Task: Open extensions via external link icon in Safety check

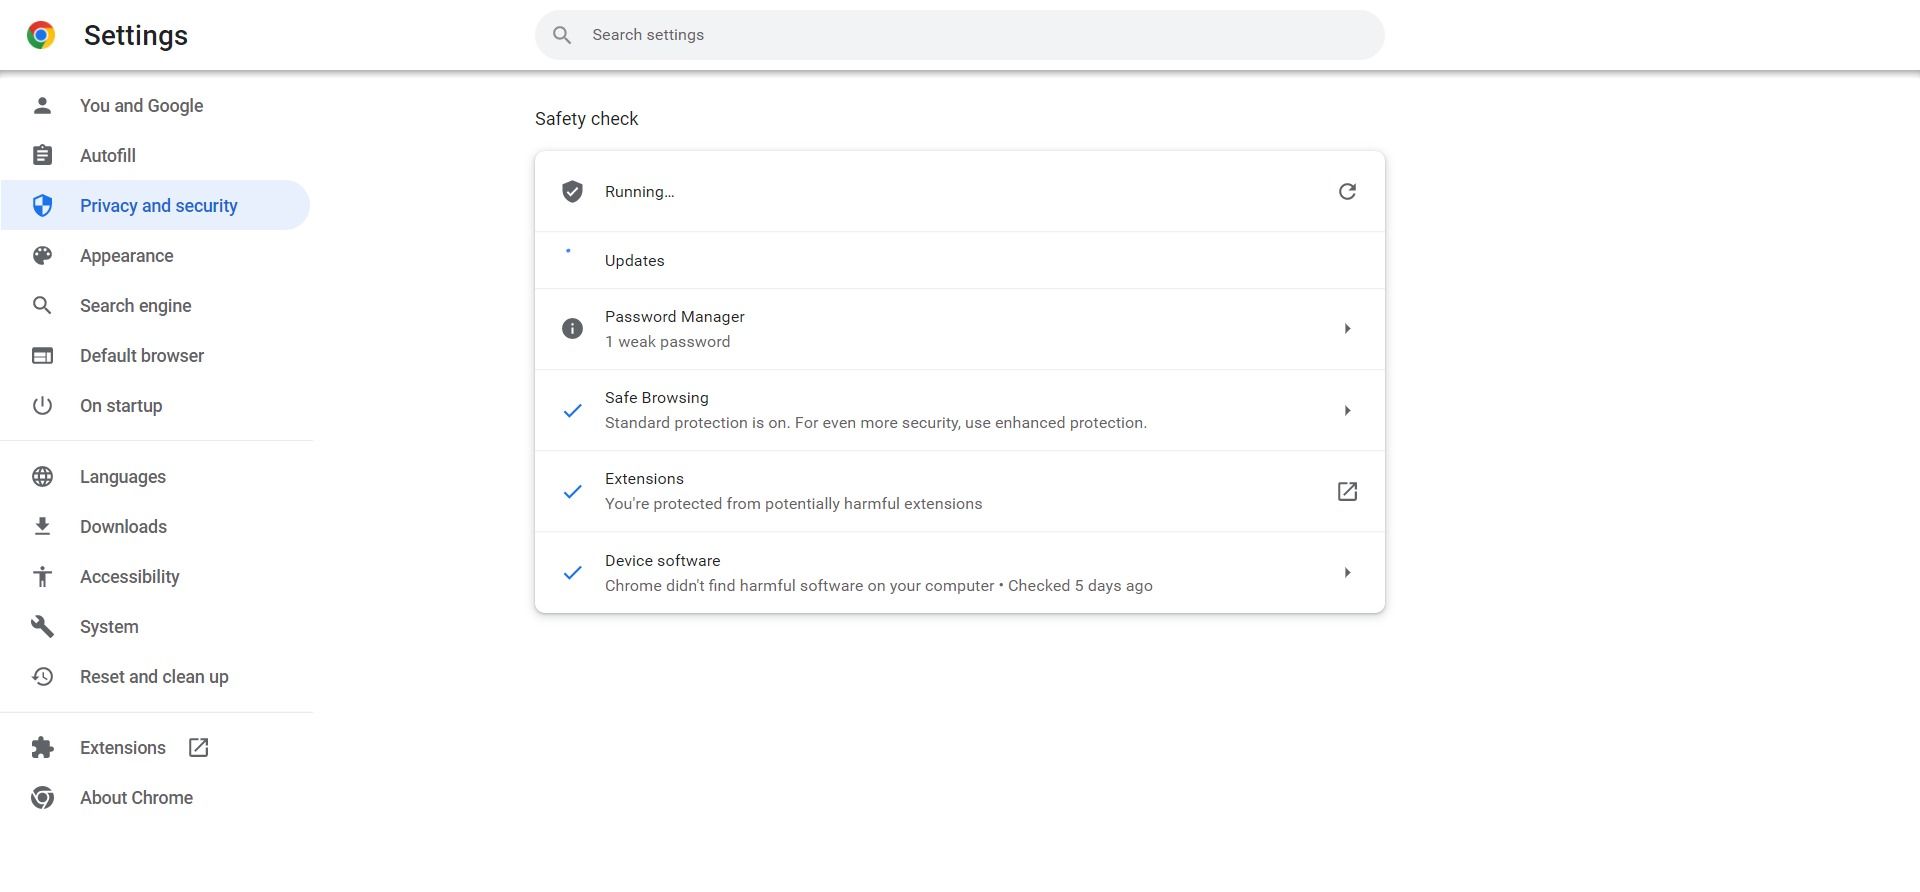Action: 1347,491
